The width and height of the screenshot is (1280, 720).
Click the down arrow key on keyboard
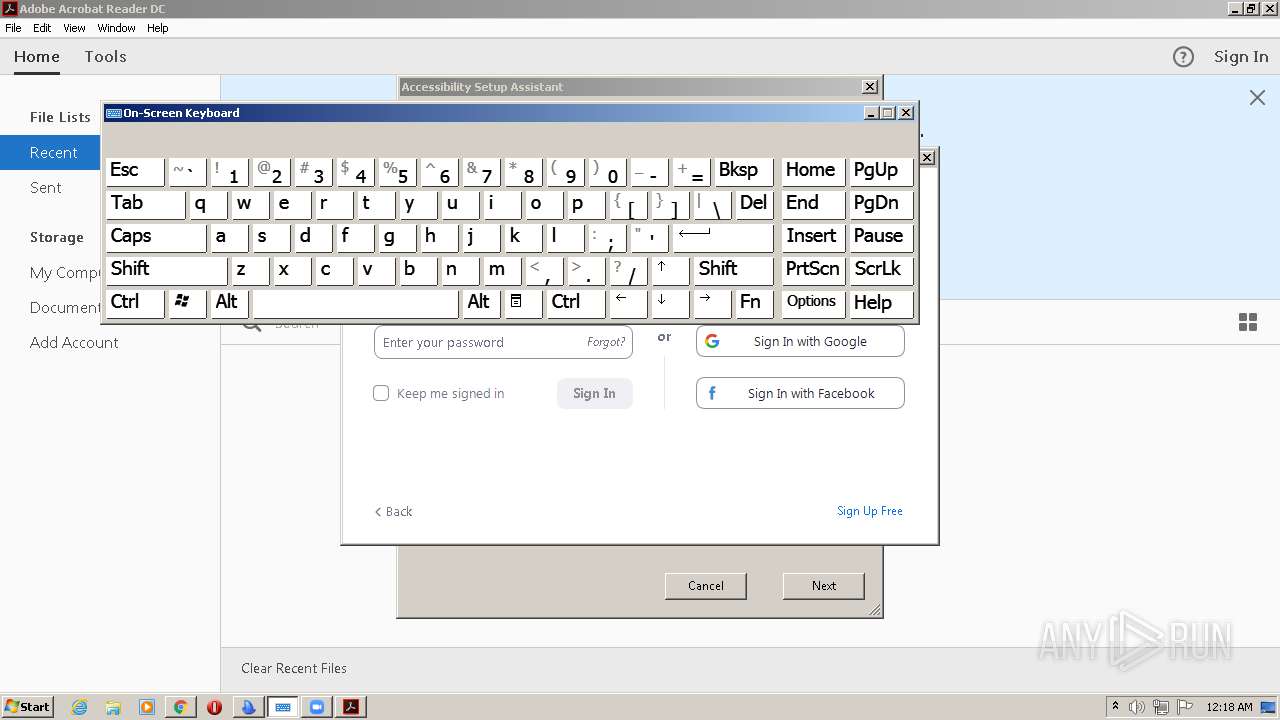[x=670, y=302]
